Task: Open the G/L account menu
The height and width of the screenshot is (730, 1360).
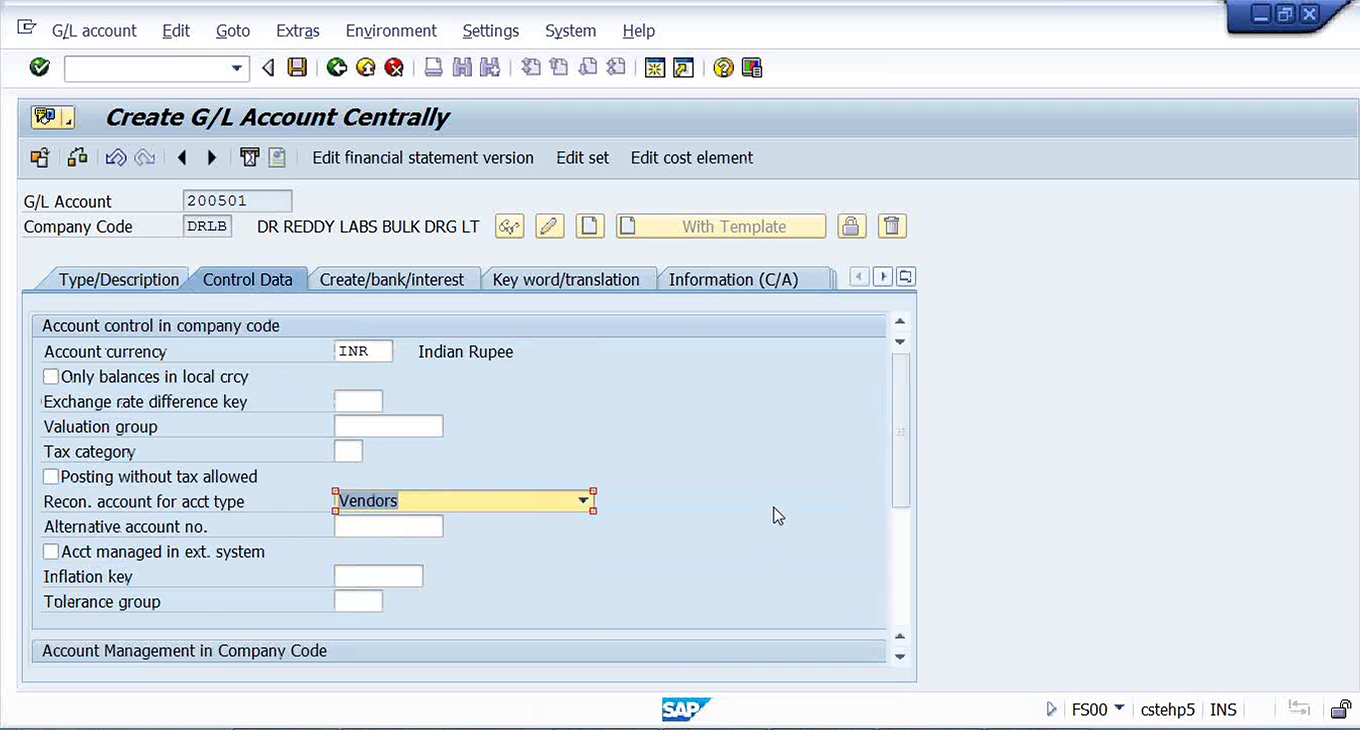Action: click(x=94, y=31)
